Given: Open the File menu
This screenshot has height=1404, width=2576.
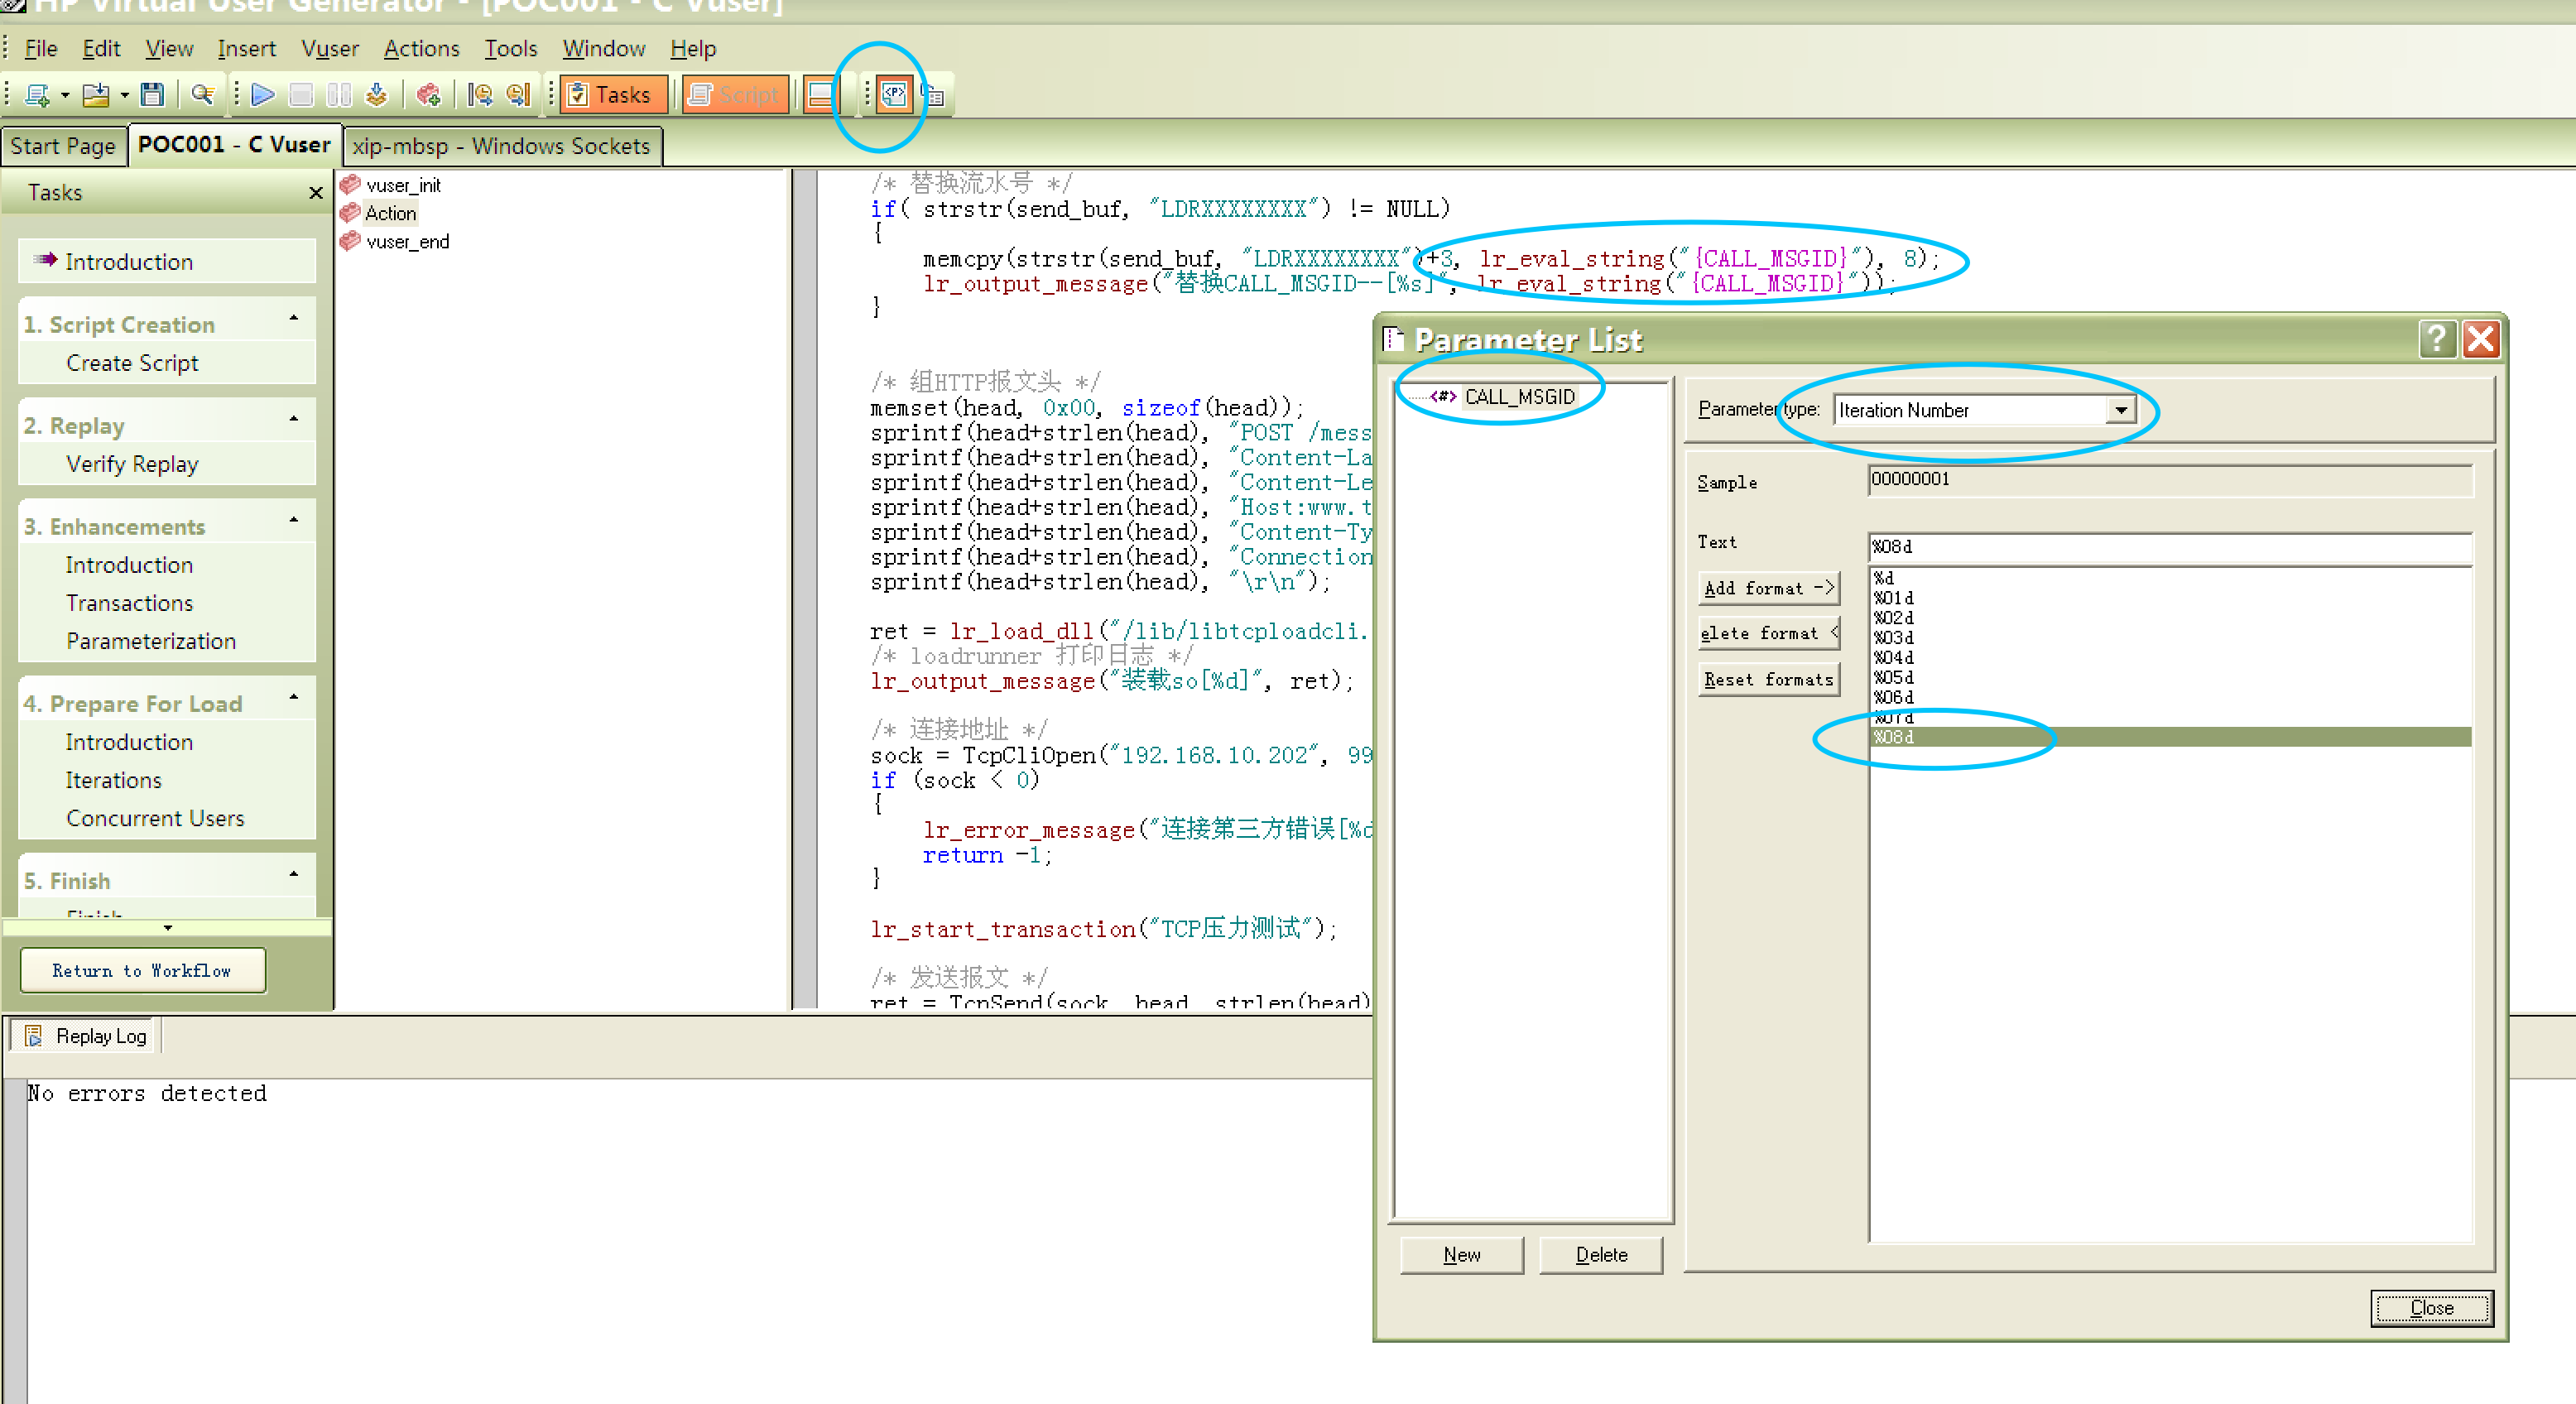Looking at the screenshot, I should pyautogui.click(x=41, y=48).
